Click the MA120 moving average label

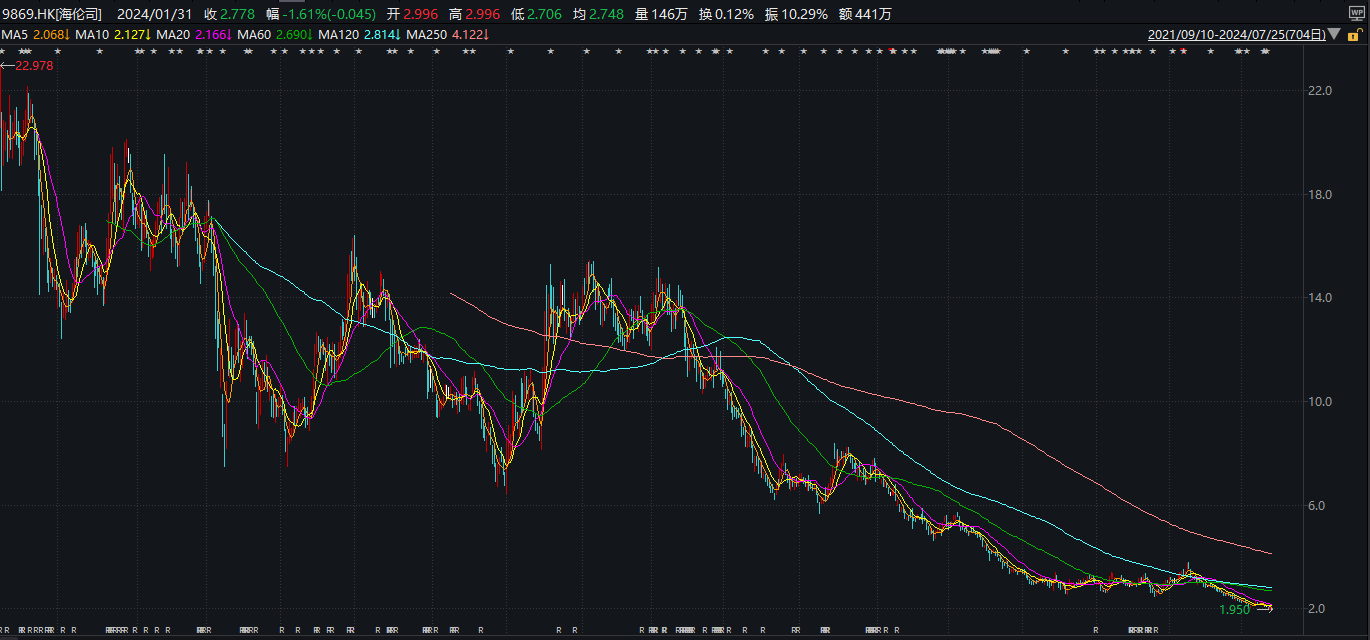pos(339,35)
